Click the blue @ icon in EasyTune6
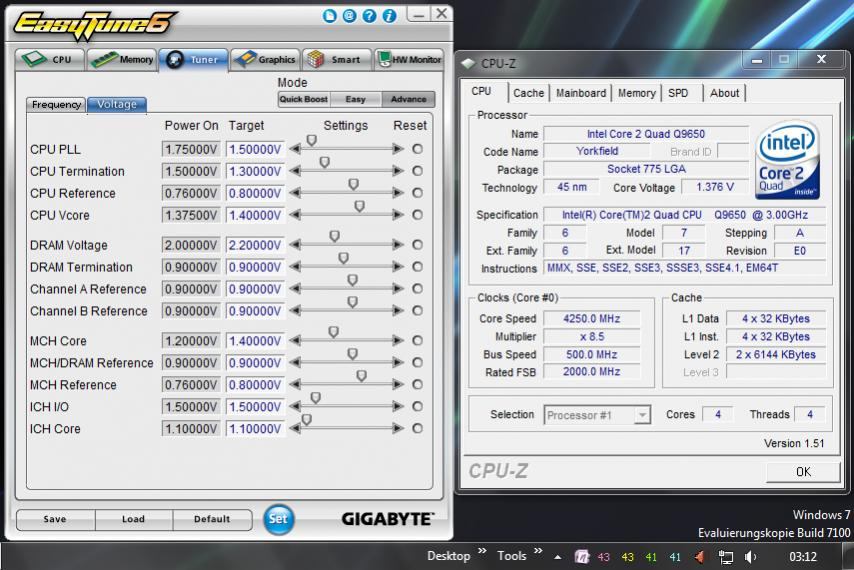 click(x=350, y=16)
